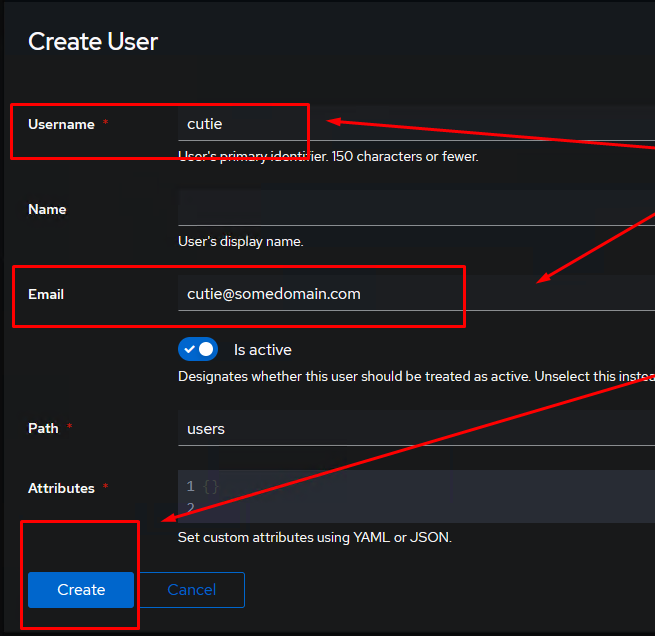The image size is (655, 636).
Task: Cancel the user creation form
Action: click(x=192, y=590)
